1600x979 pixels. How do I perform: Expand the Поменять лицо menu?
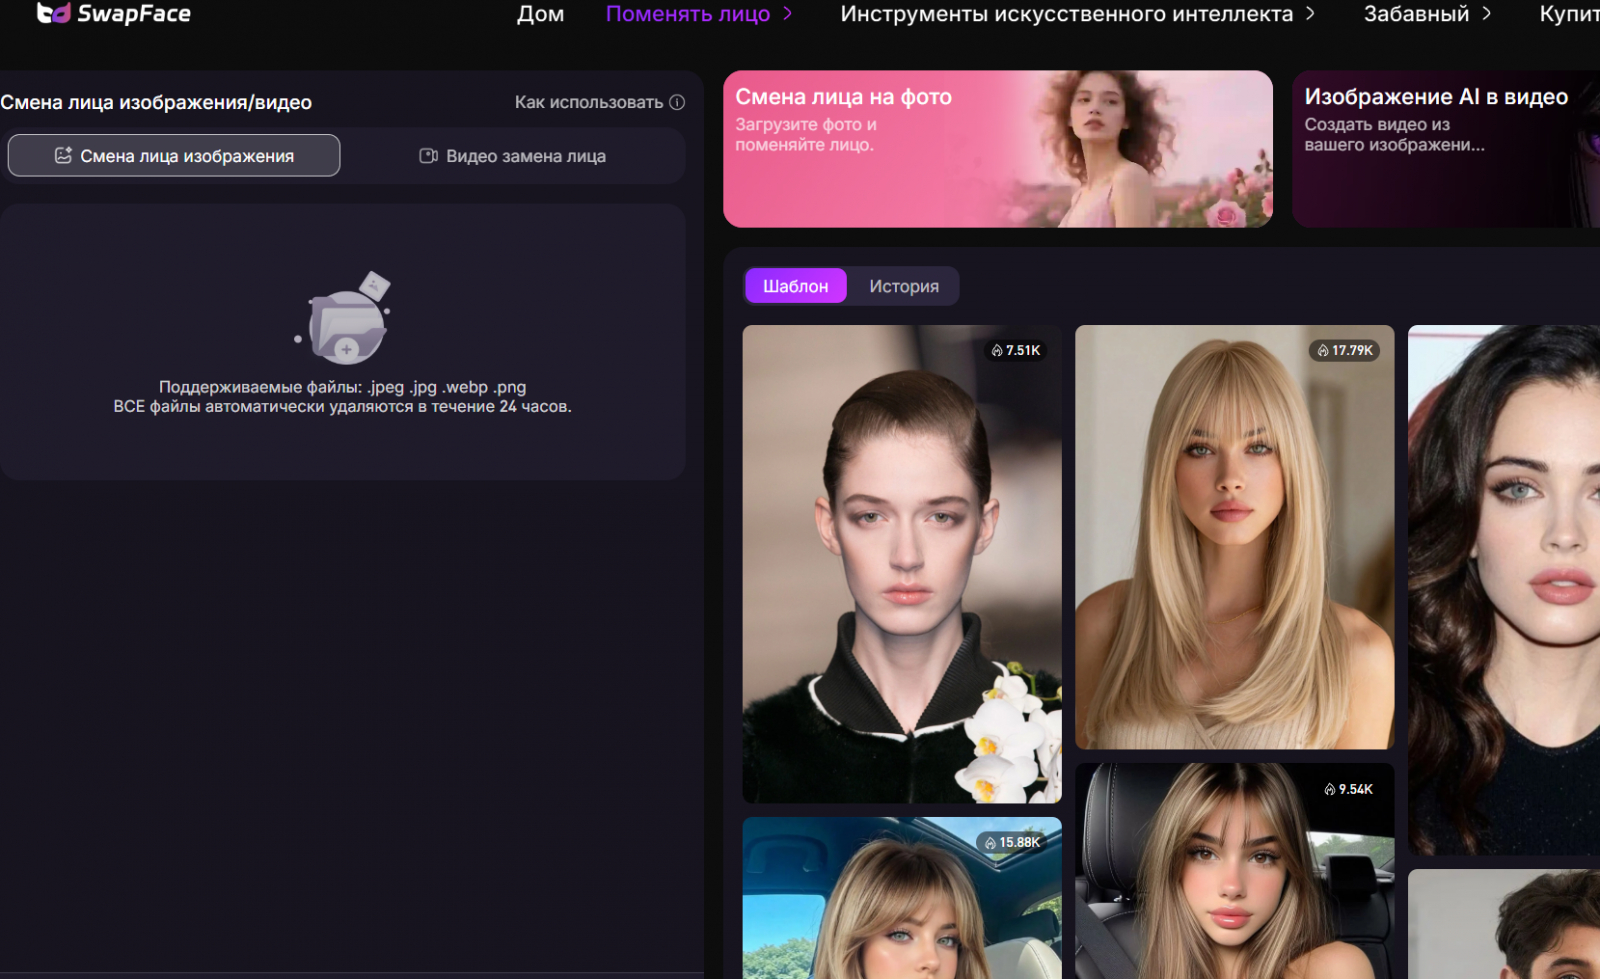coord(698,14)
